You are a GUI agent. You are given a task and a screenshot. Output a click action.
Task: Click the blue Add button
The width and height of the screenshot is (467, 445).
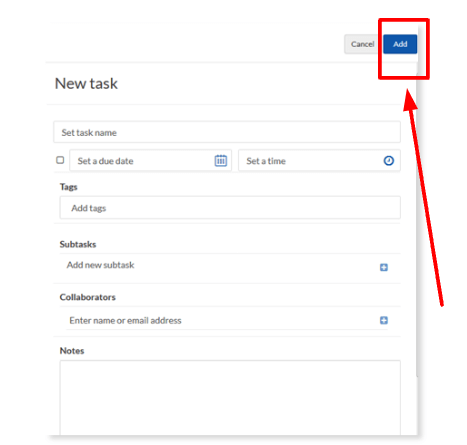click(400, 44)
